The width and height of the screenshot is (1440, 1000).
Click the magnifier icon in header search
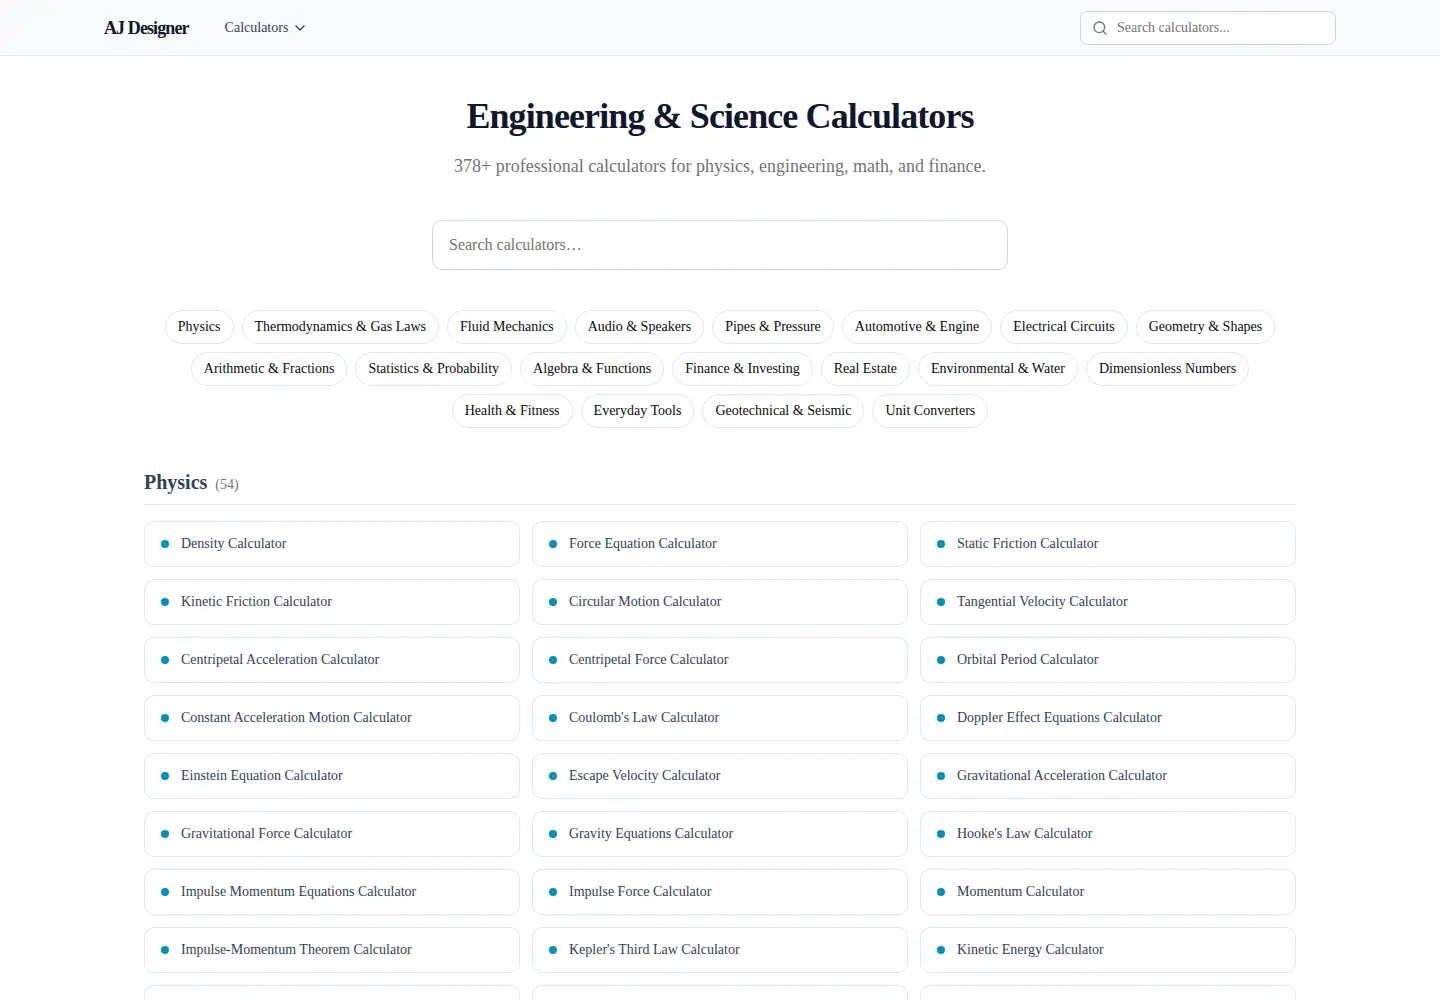[x=1100, y=28]
